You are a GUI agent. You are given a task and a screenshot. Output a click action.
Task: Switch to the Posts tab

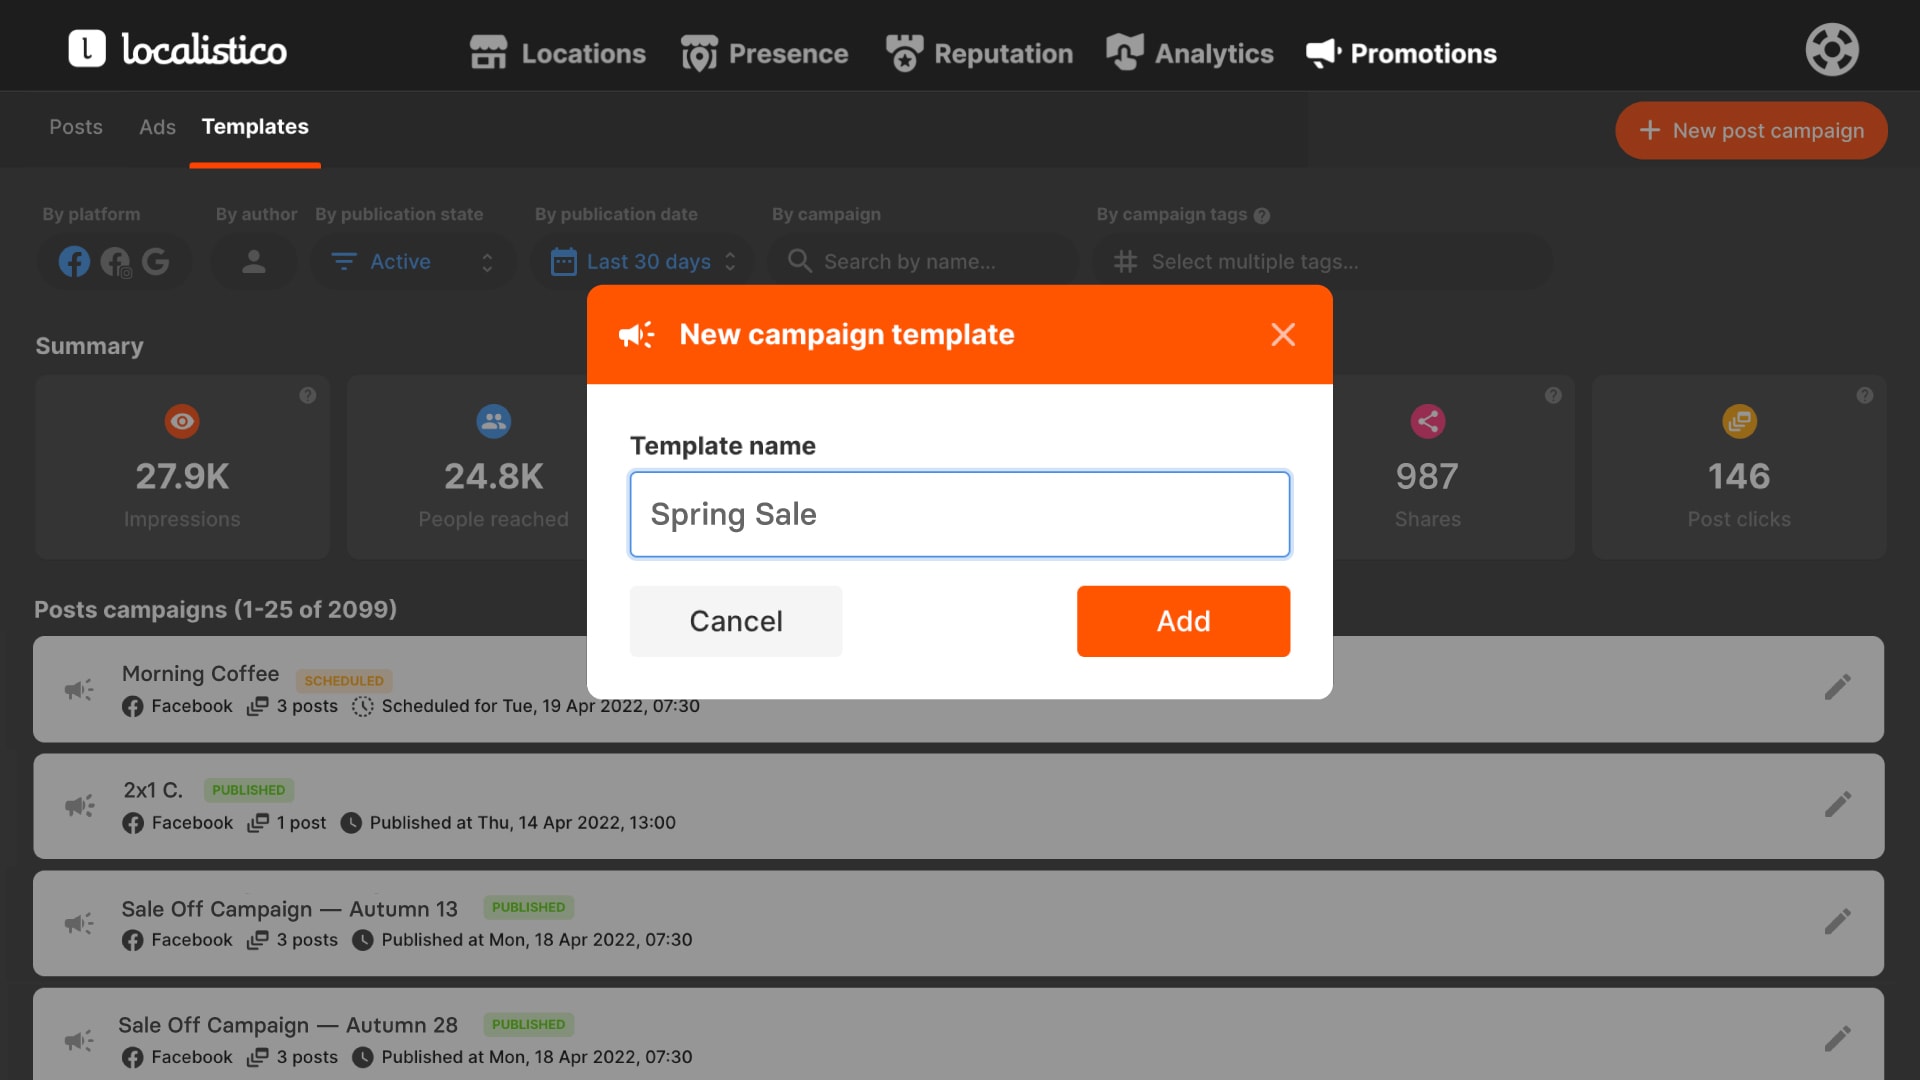coord(76,127)
